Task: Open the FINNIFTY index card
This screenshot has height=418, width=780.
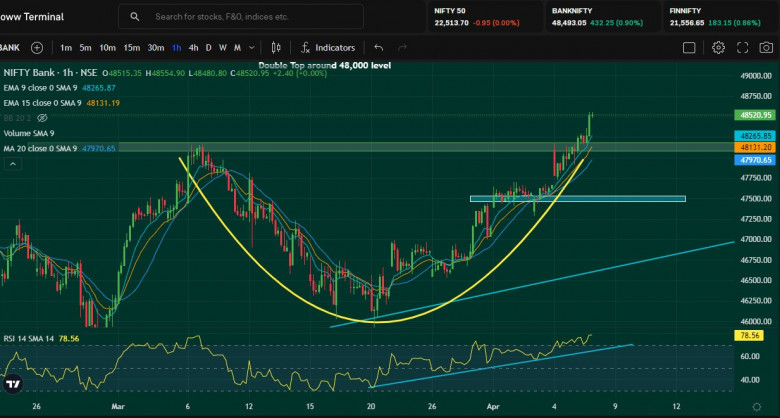Action: pyautogui.click(x=721, y=17)
